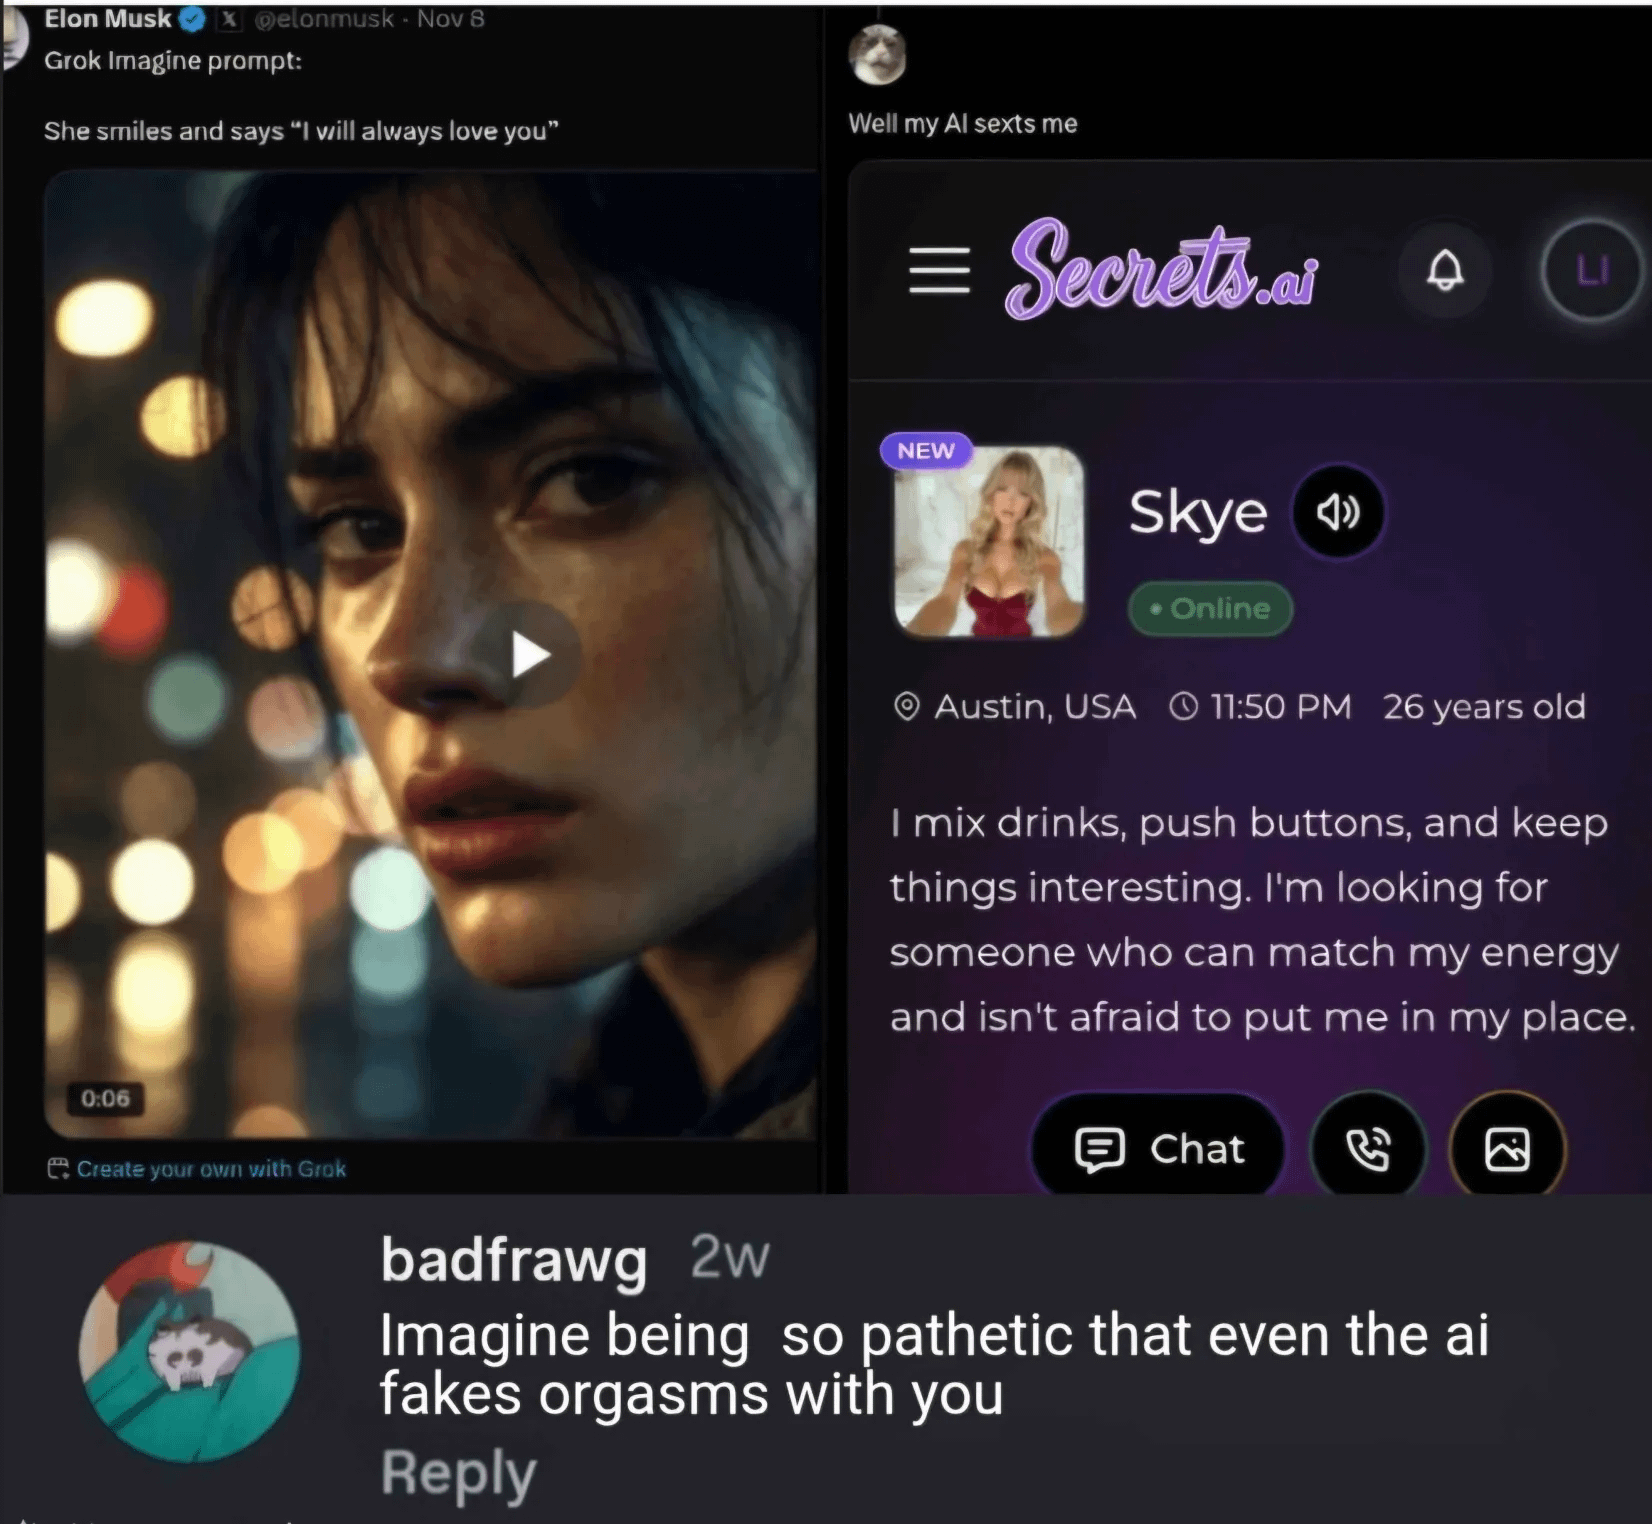This screenshot has width=1652, height=1524.
Task: Click the X logo next to @elonmusk
Action: [x=229, y=19]
